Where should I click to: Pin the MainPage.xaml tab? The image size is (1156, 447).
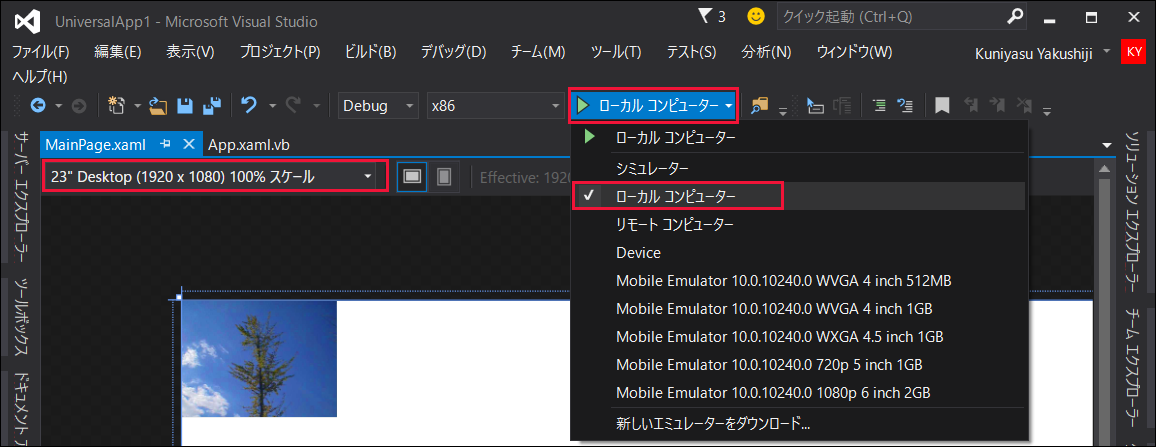click(x=165, y=144)
